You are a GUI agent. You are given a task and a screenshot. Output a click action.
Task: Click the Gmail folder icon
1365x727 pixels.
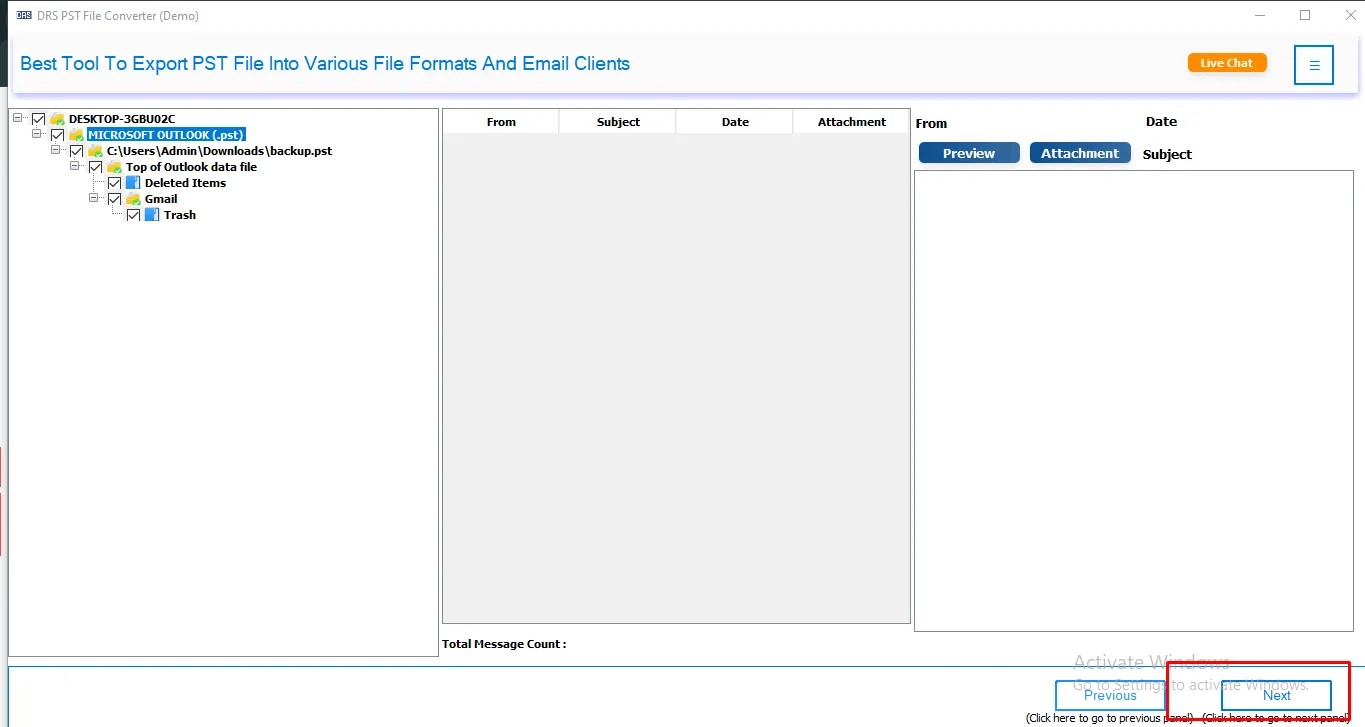tap(133, 199)
